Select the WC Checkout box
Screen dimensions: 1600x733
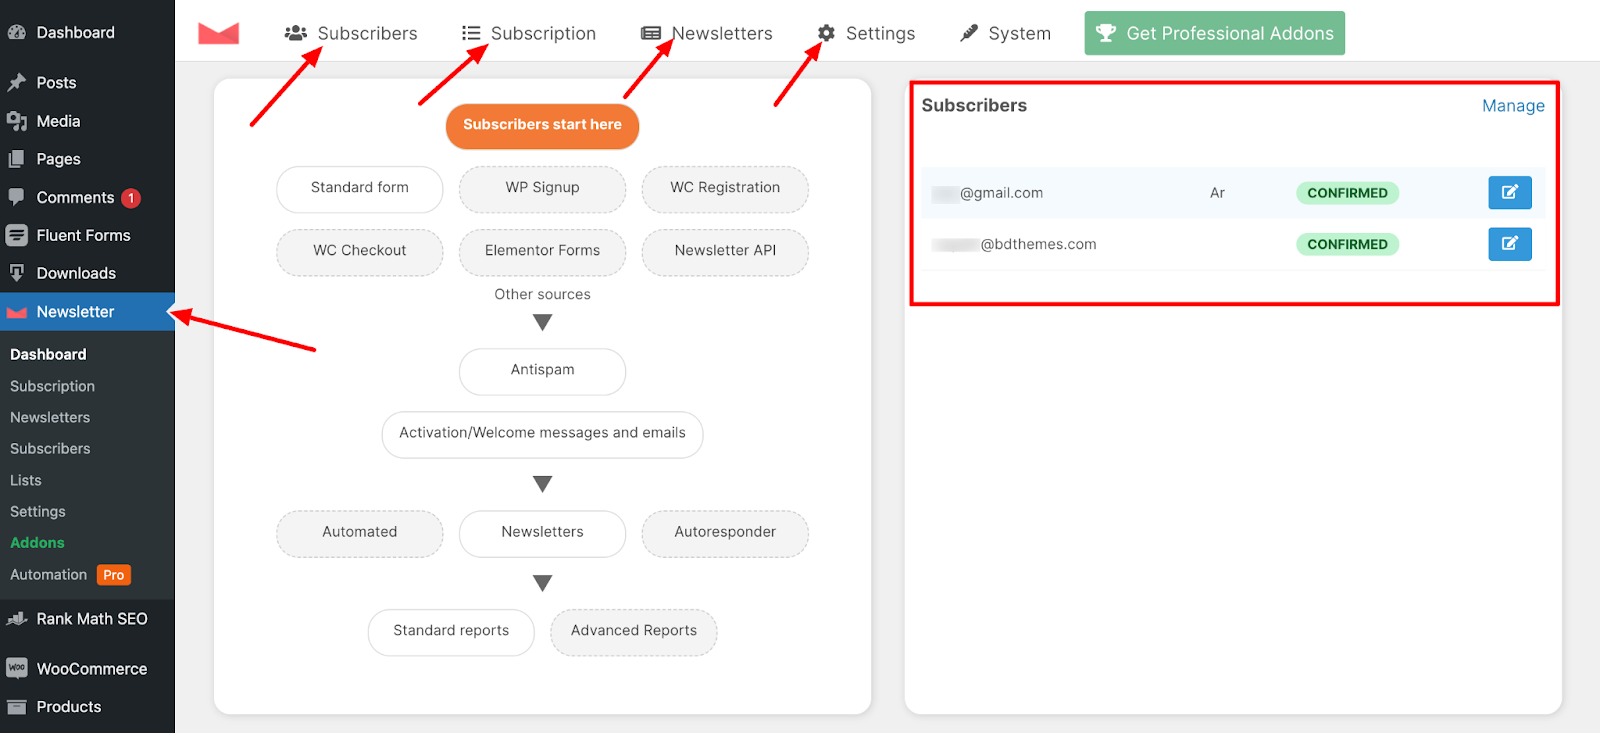(360, 251)
